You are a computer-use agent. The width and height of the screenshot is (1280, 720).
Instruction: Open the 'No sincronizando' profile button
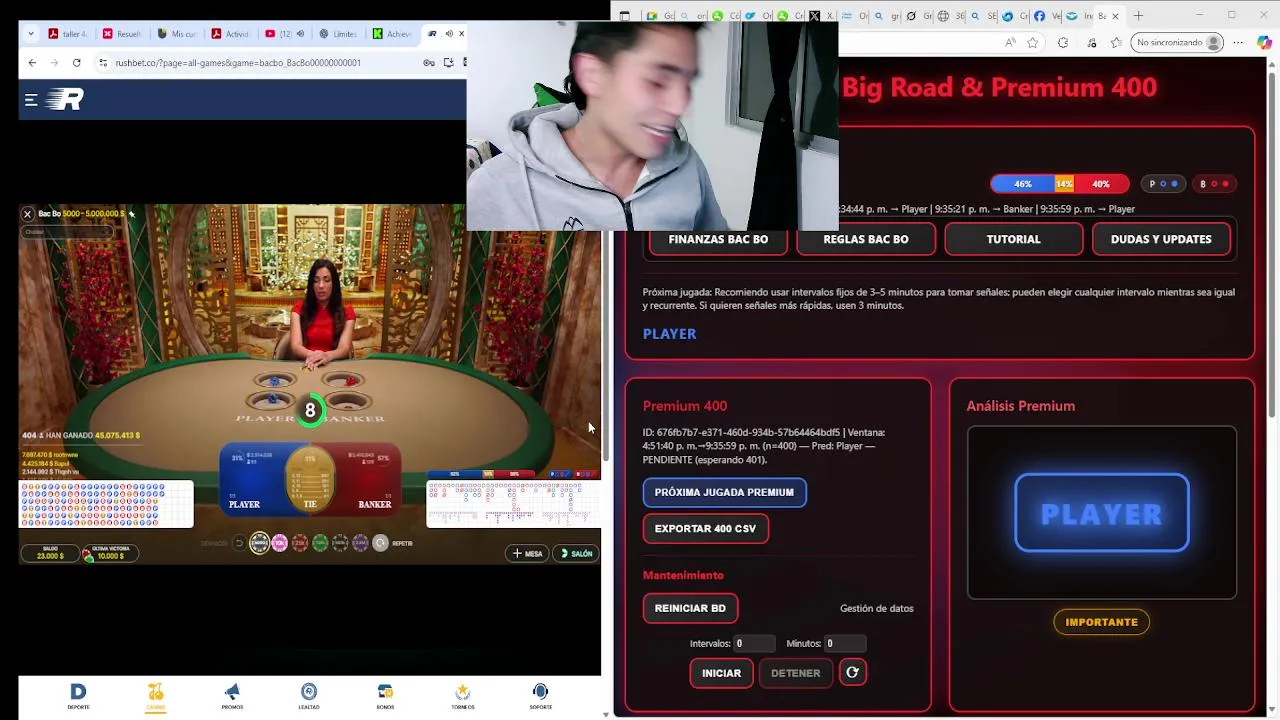coord(1179,43)
